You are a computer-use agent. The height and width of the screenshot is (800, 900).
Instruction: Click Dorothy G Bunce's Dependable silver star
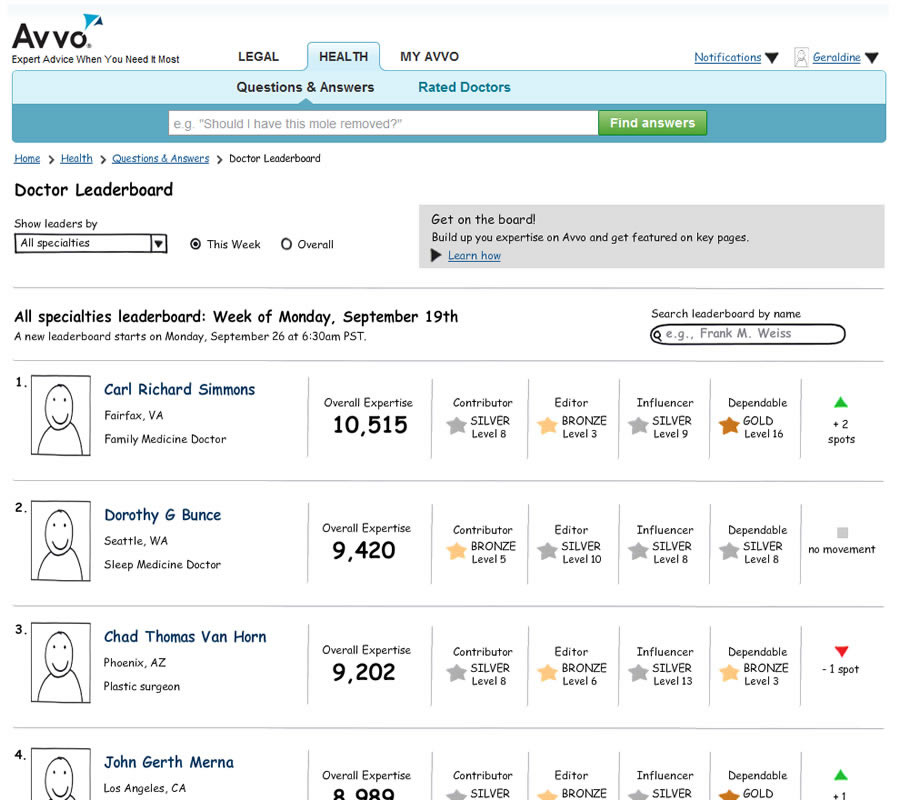729,551
